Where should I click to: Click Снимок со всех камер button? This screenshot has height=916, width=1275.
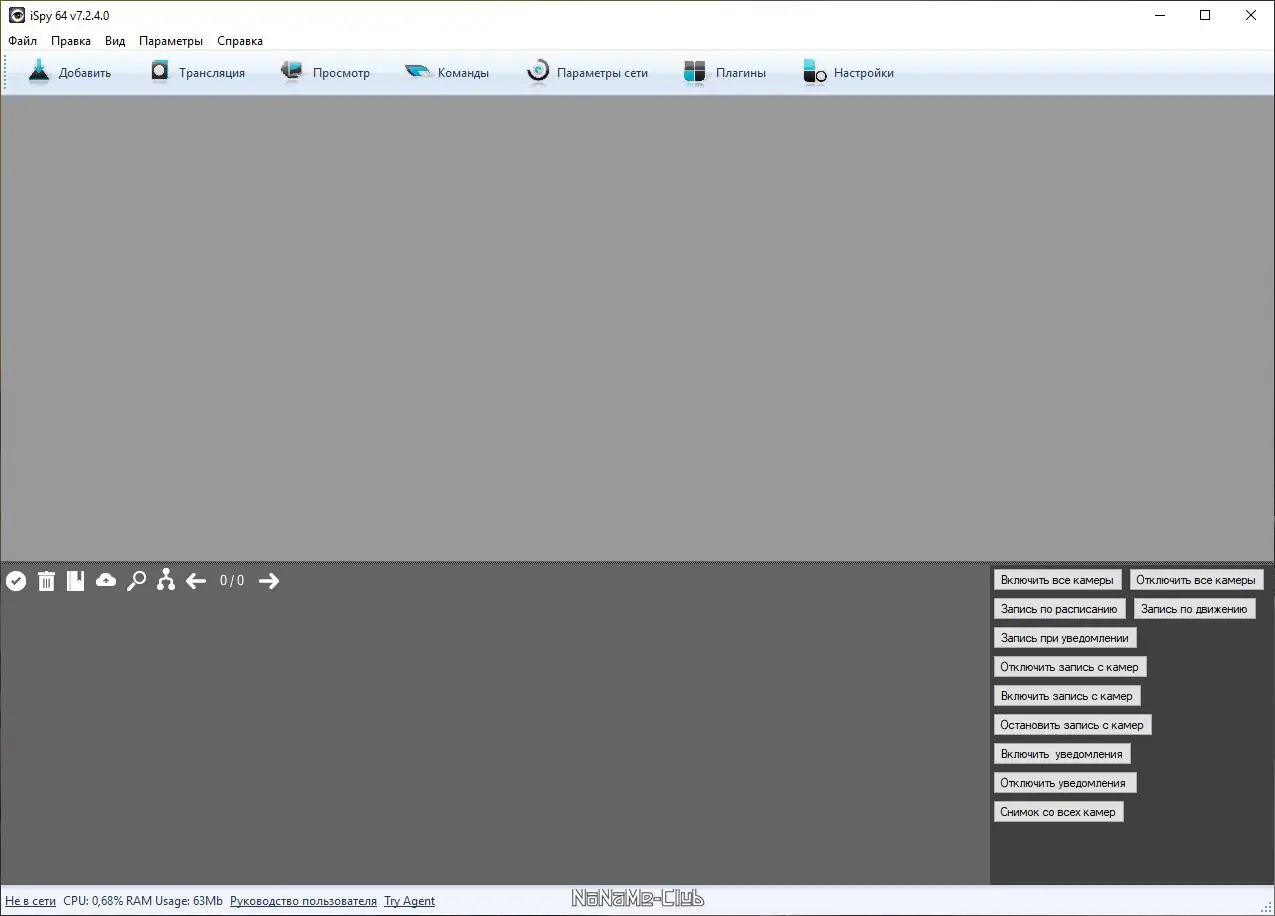click(1058, 812)
